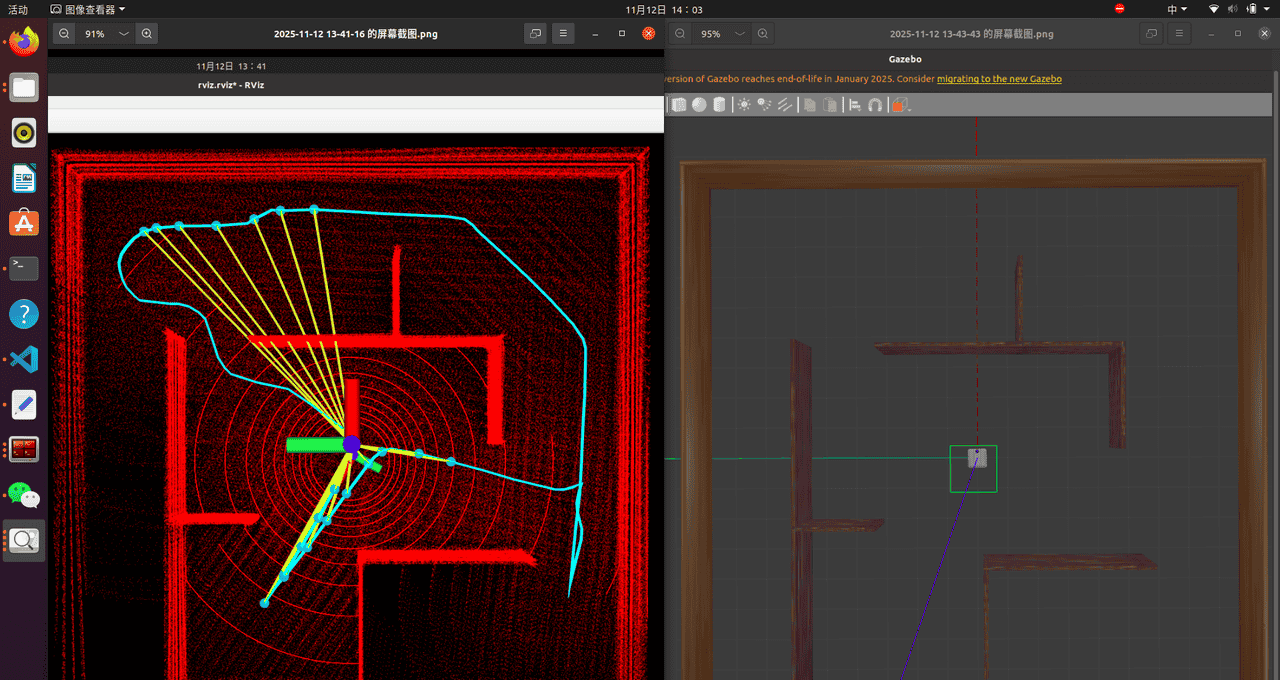Expand the 95% zoom level dropdown
1280x680 pixels.
(740, 33)
